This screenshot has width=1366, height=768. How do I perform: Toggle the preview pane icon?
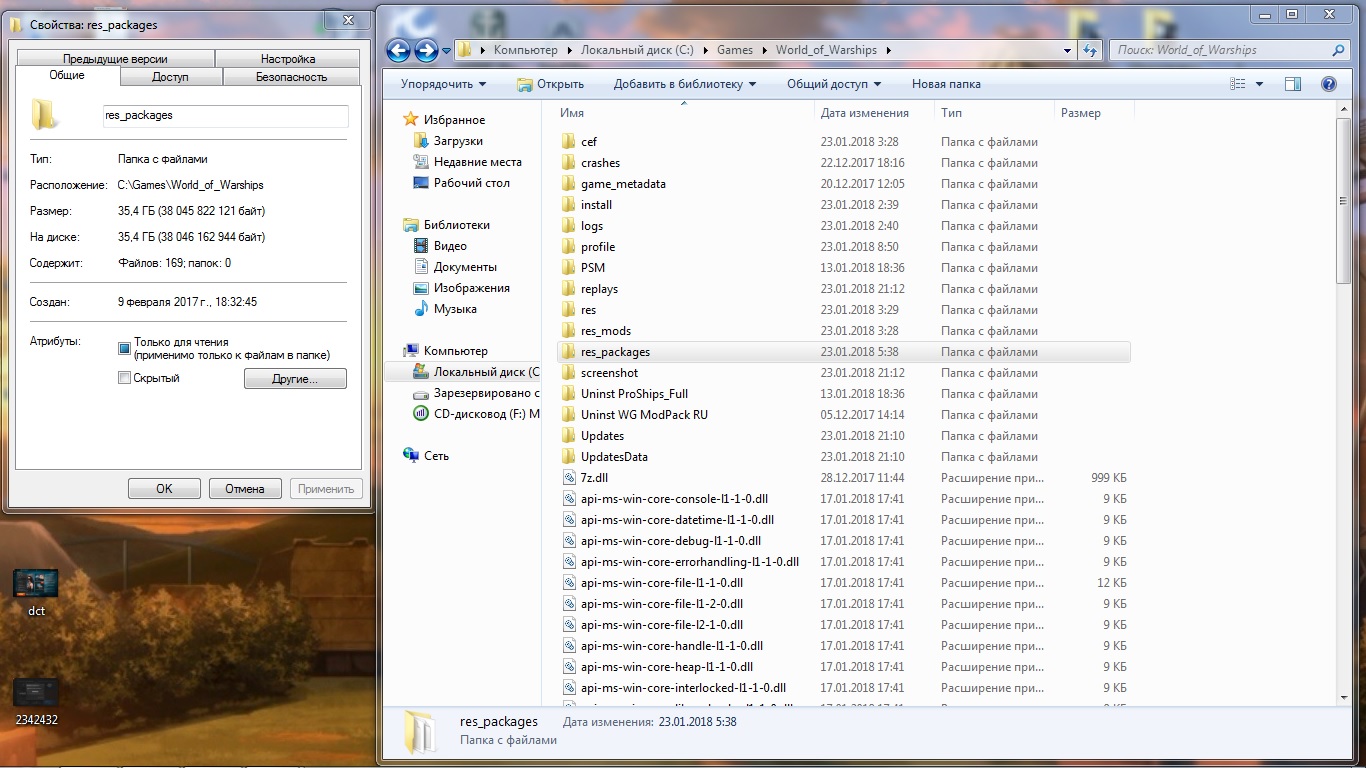coord(1292,84)
